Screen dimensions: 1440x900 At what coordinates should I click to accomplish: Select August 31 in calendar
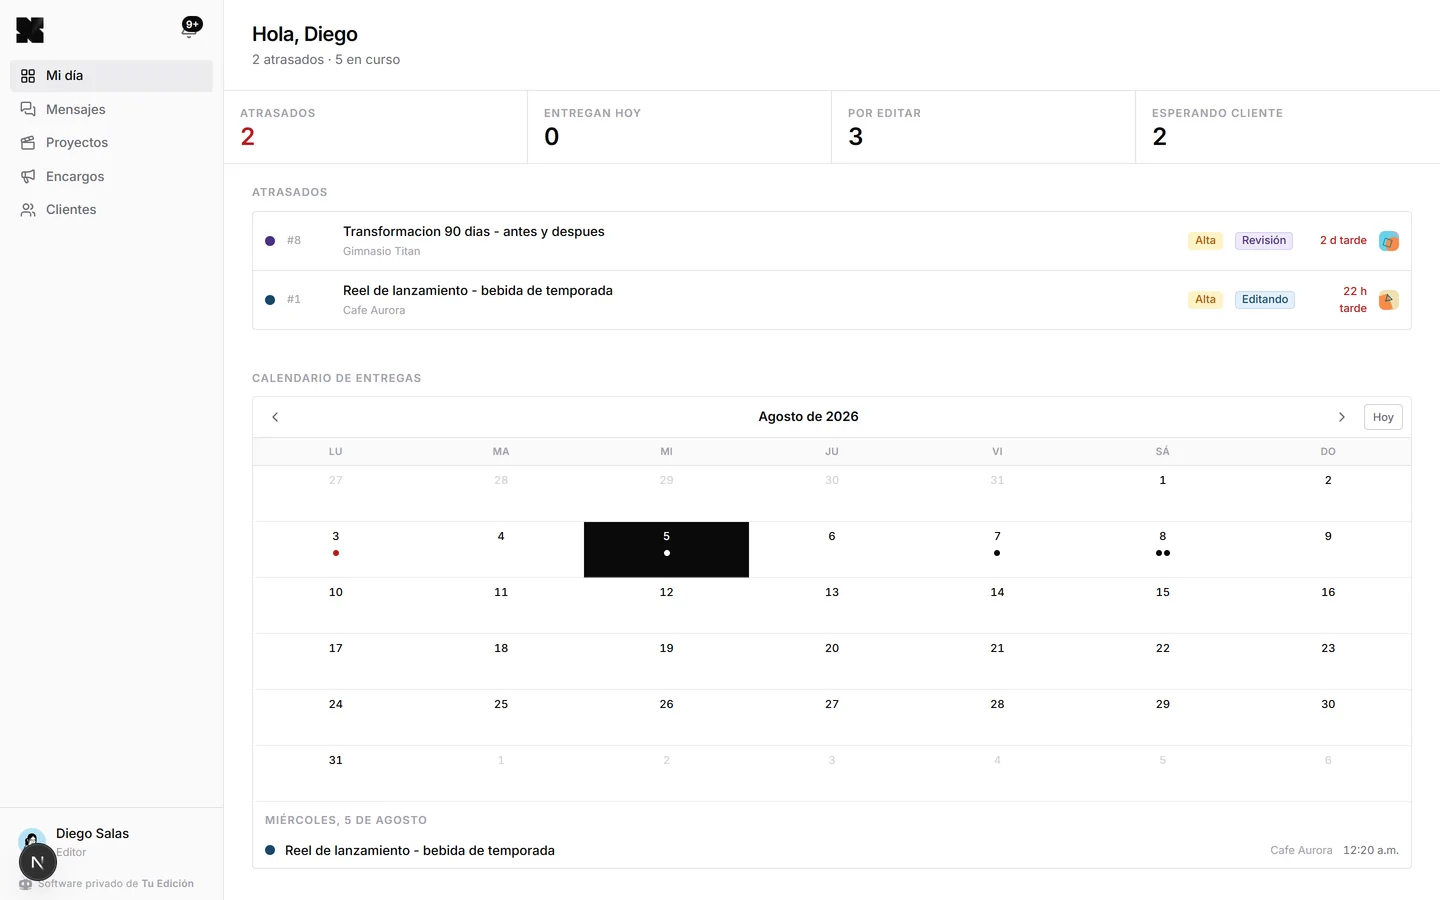(336, 774)
